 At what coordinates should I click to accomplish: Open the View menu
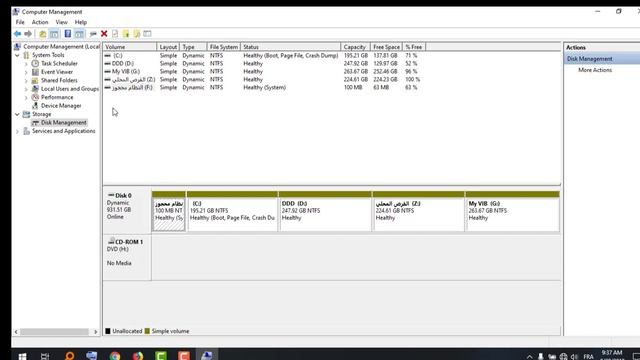pyautogui.click(x=61, y=22)
